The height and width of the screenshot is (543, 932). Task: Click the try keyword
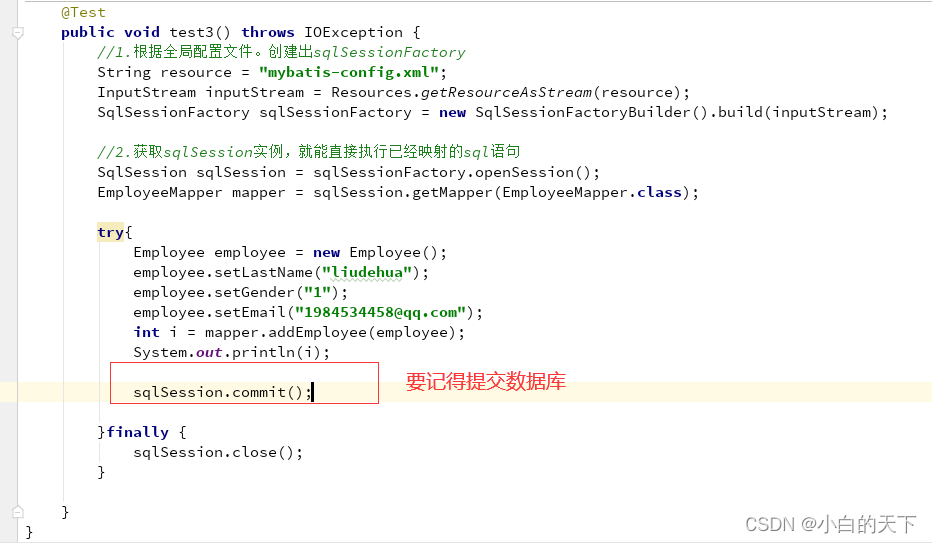111,232
